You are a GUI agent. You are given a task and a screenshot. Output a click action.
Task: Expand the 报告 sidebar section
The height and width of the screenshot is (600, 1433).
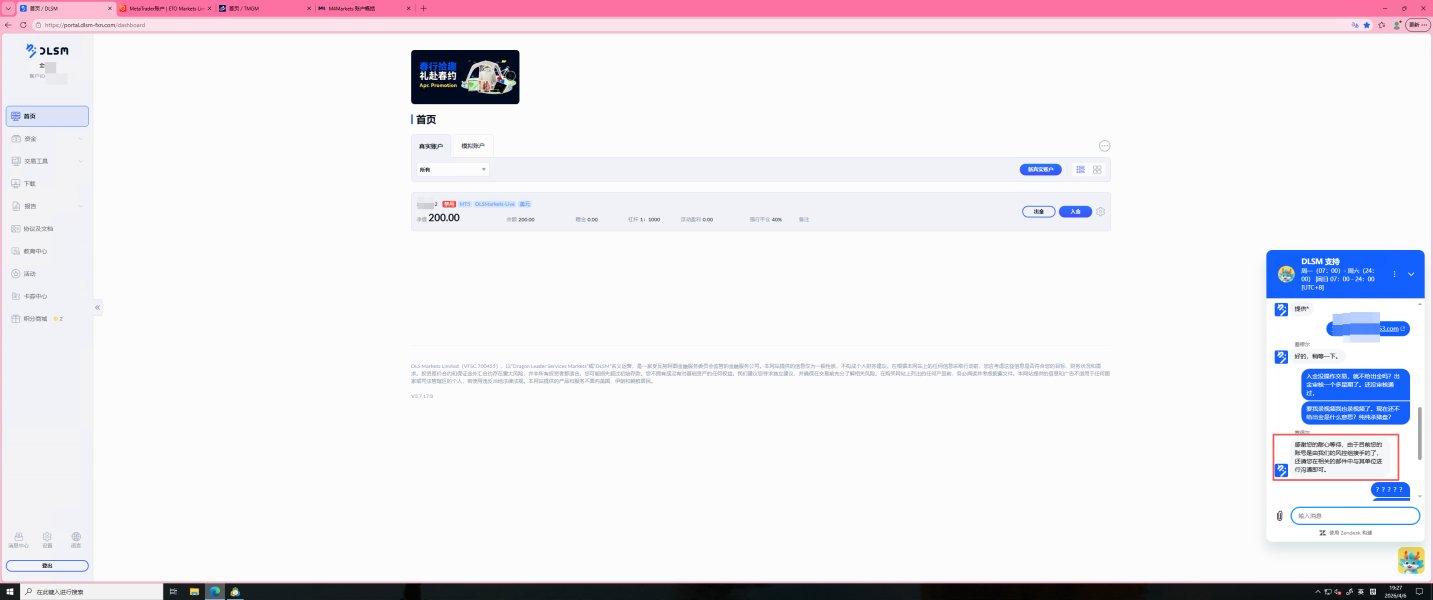[47, 206]
